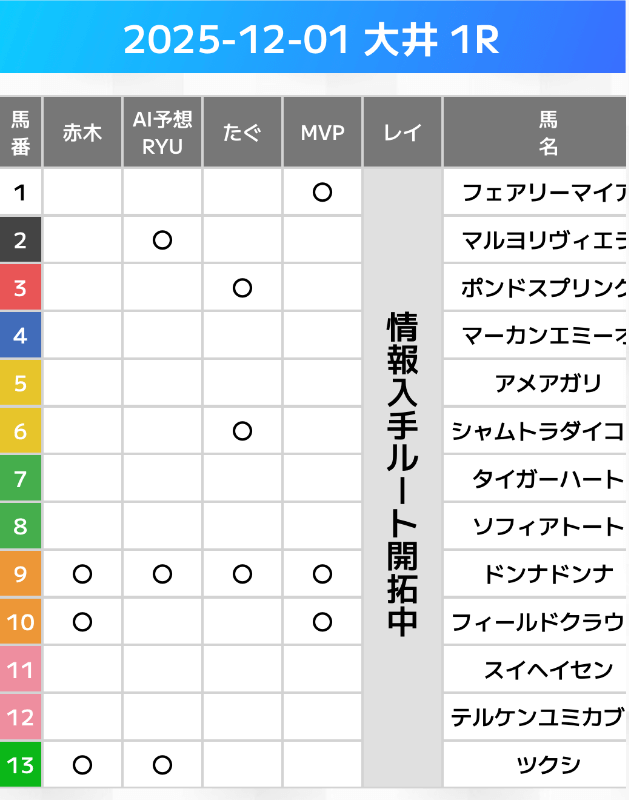Select the 赤木 circle mark in row 13
The width and height of the screenshot is (629, 800).
[83, 765]
